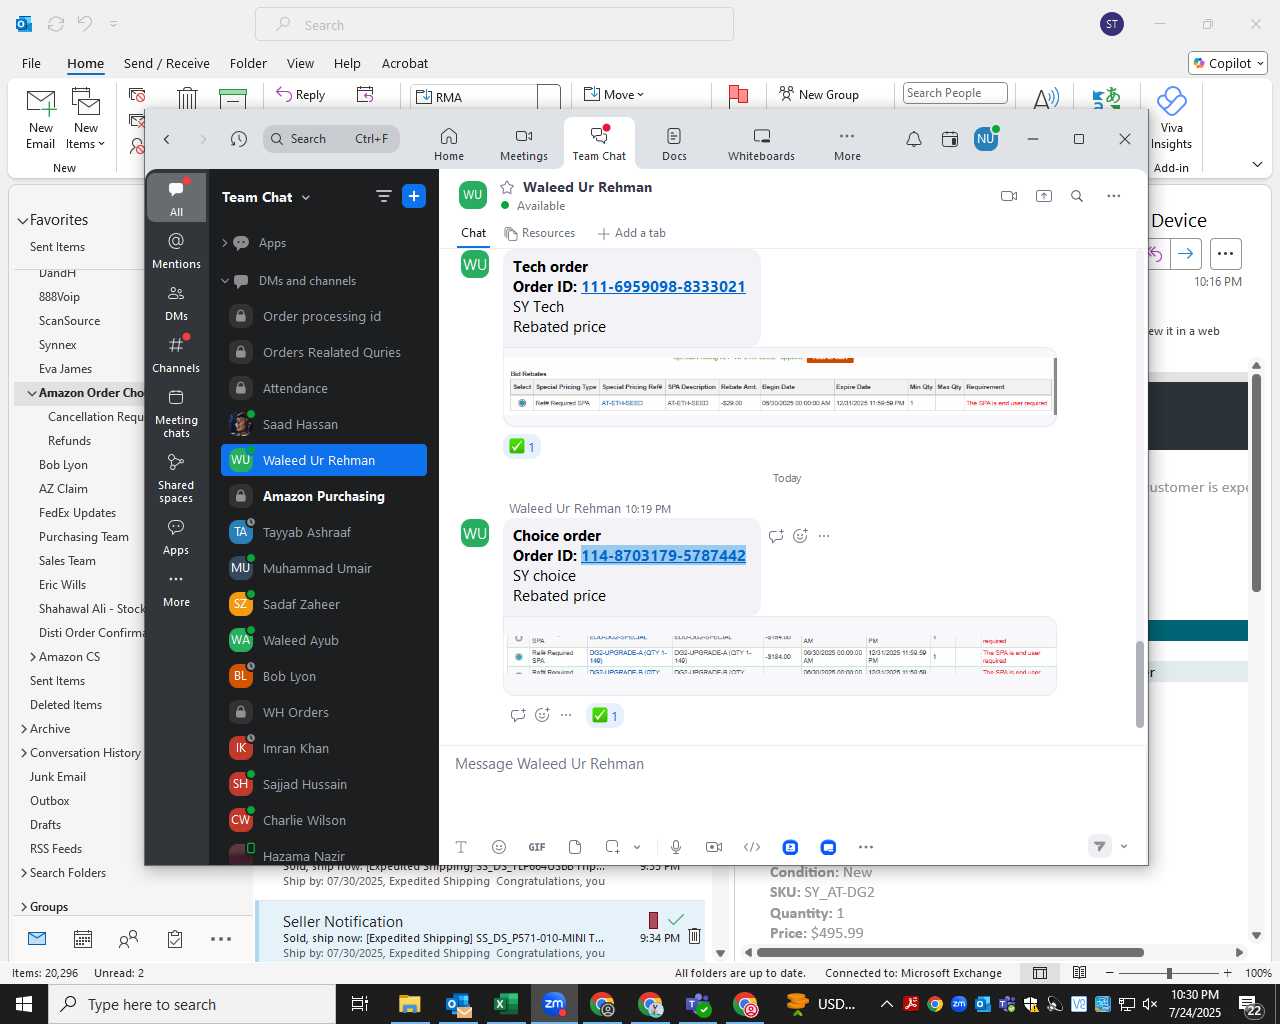Insert code snippet icon in composer

[752, 847]
